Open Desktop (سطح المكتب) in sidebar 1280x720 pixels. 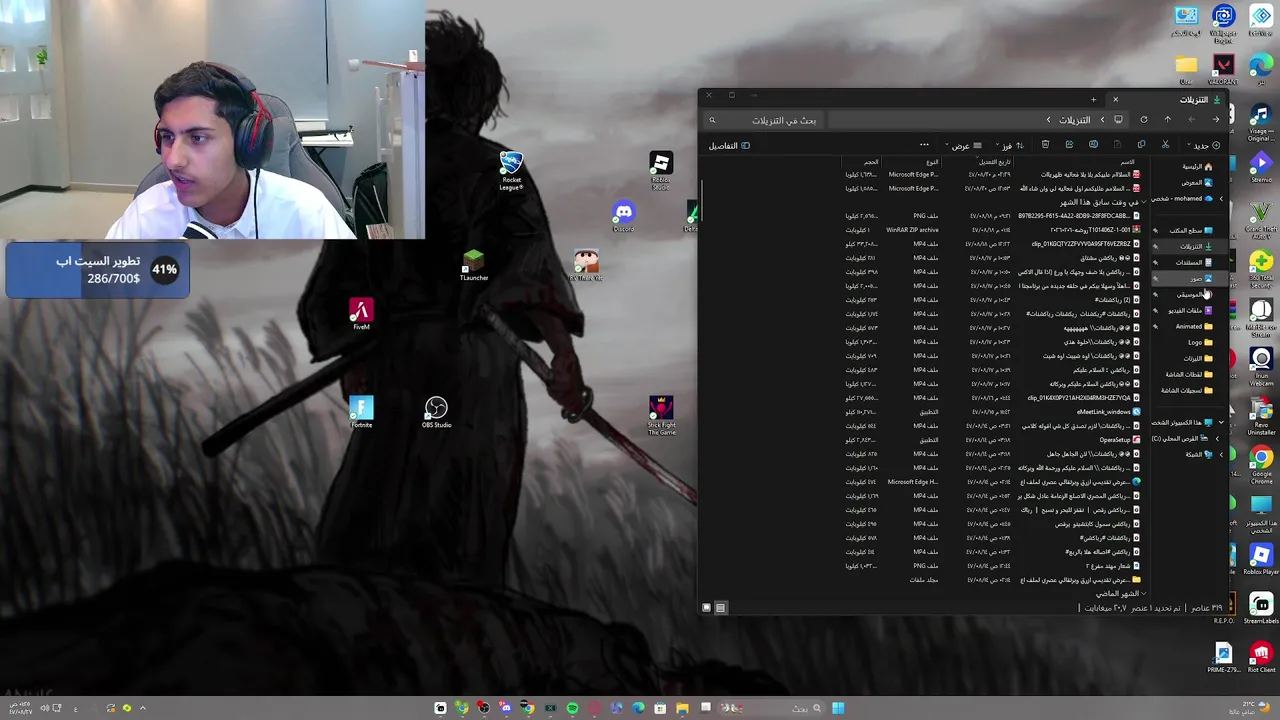coord(1190,231)
